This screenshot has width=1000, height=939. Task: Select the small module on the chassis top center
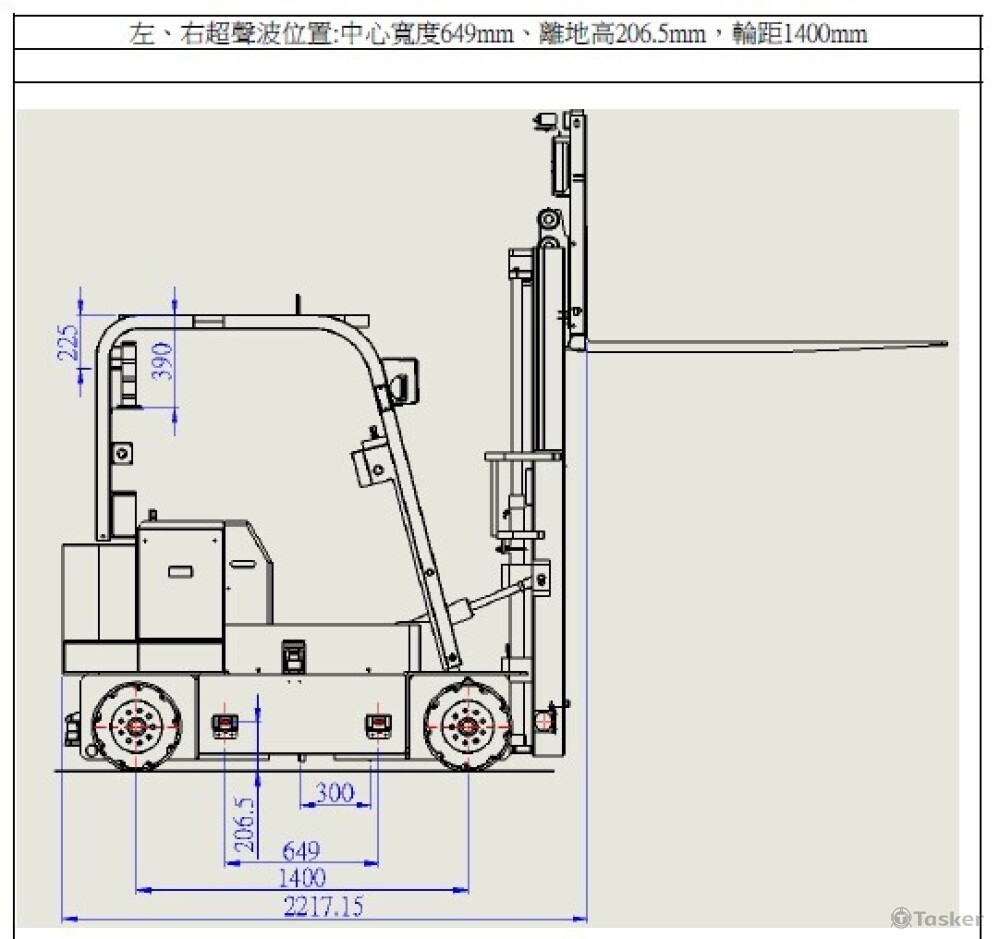click(x=292, y=653)
